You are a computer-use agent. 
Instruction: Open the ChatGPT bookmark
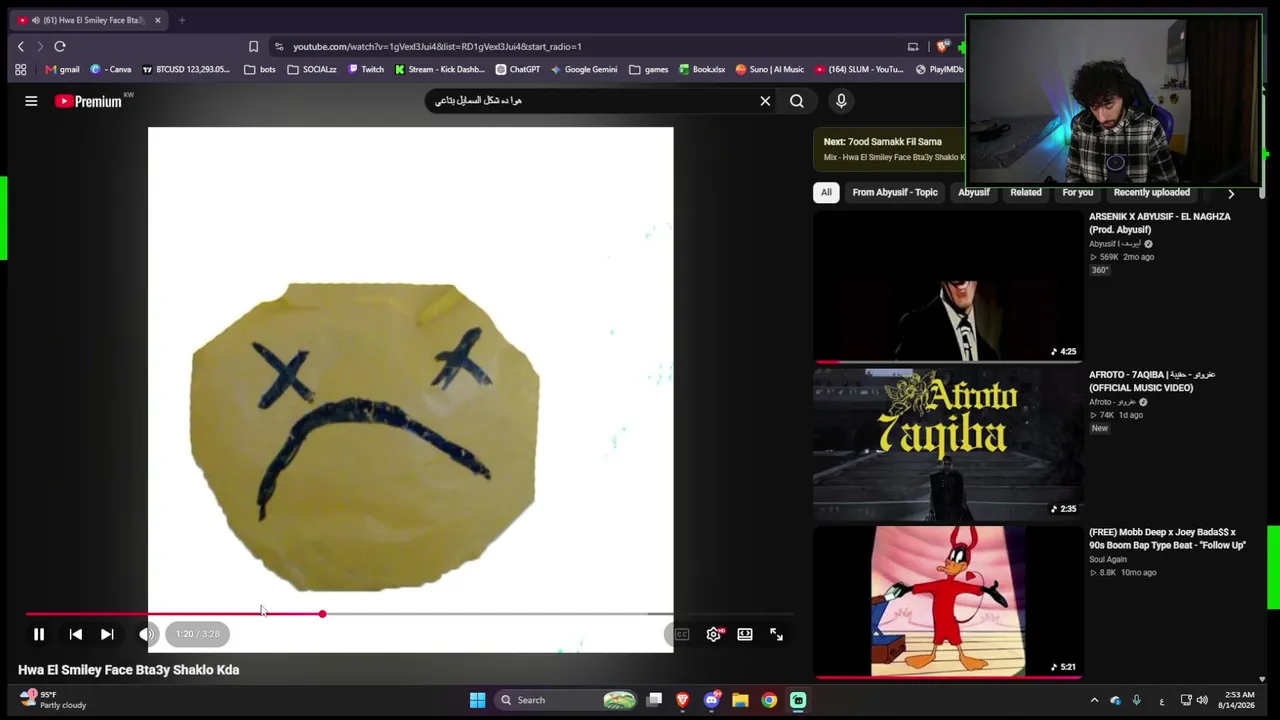pos(517,69)
